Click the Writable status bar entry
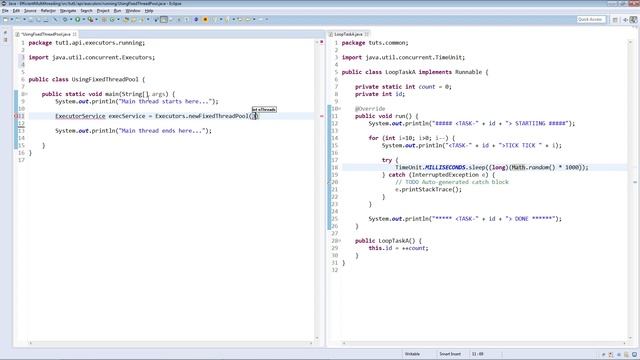The image size is (640, 360). click(x=412, y=354)
